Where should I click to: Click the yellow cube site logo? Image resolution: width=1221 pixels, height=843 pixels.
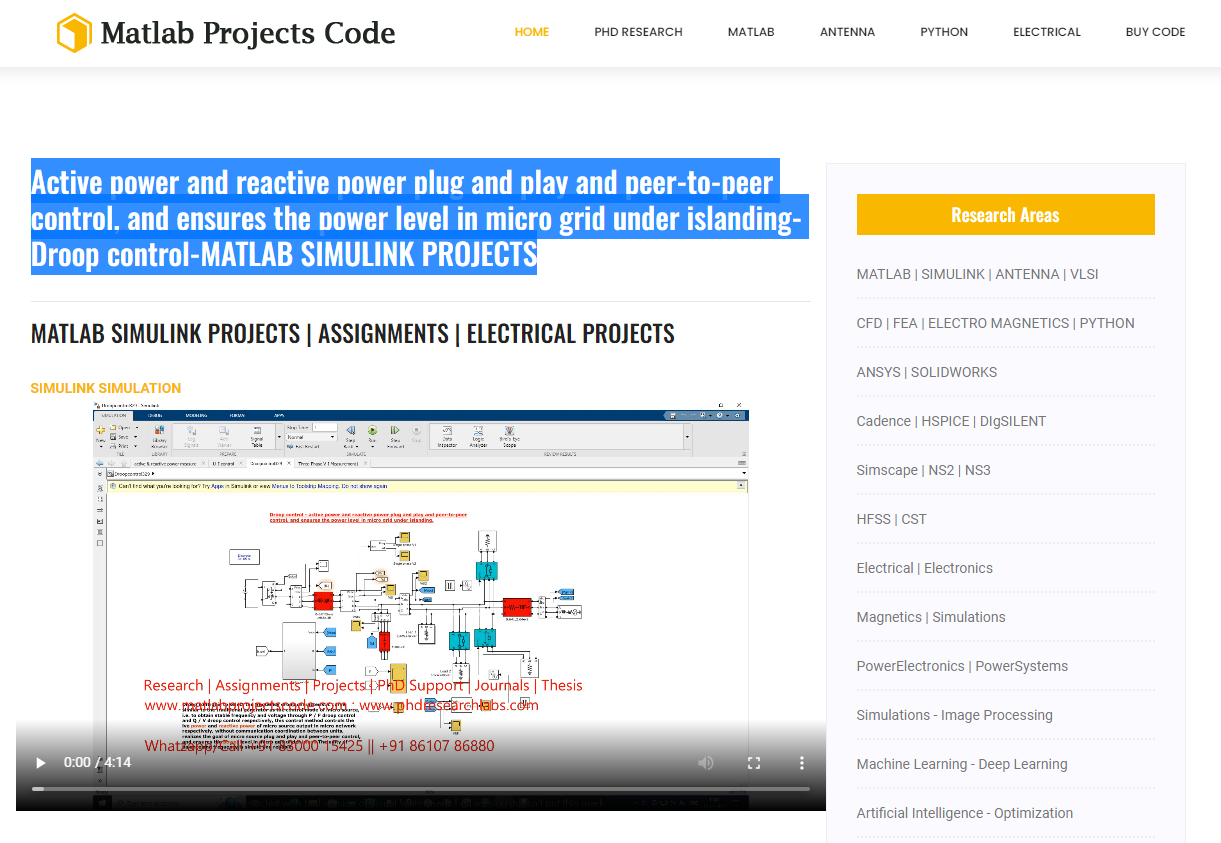pos(74,33)
